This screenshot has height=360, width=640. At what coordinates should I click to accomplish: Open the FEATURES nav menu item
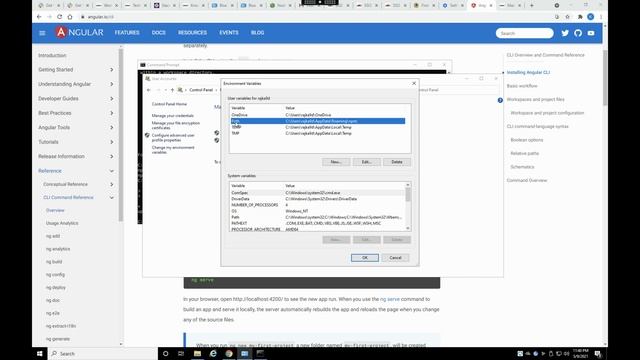127,33
